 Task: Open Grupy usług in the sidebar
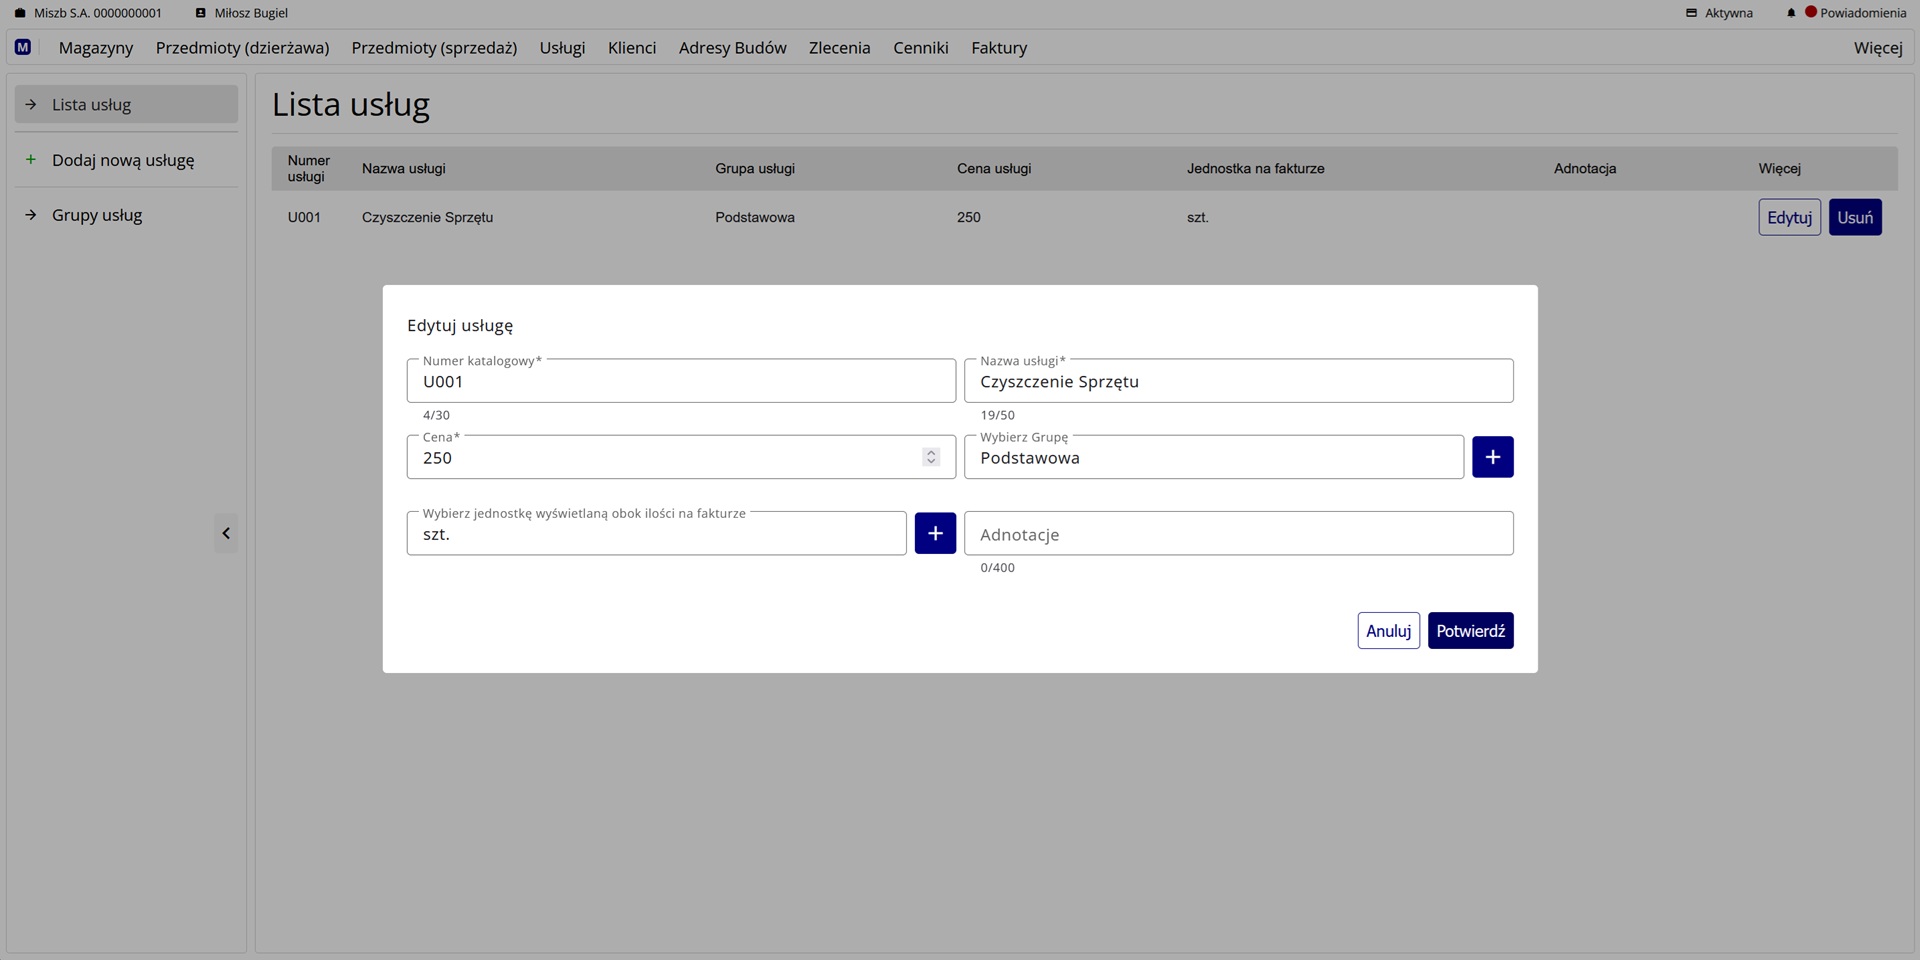[x=97, y=215]
